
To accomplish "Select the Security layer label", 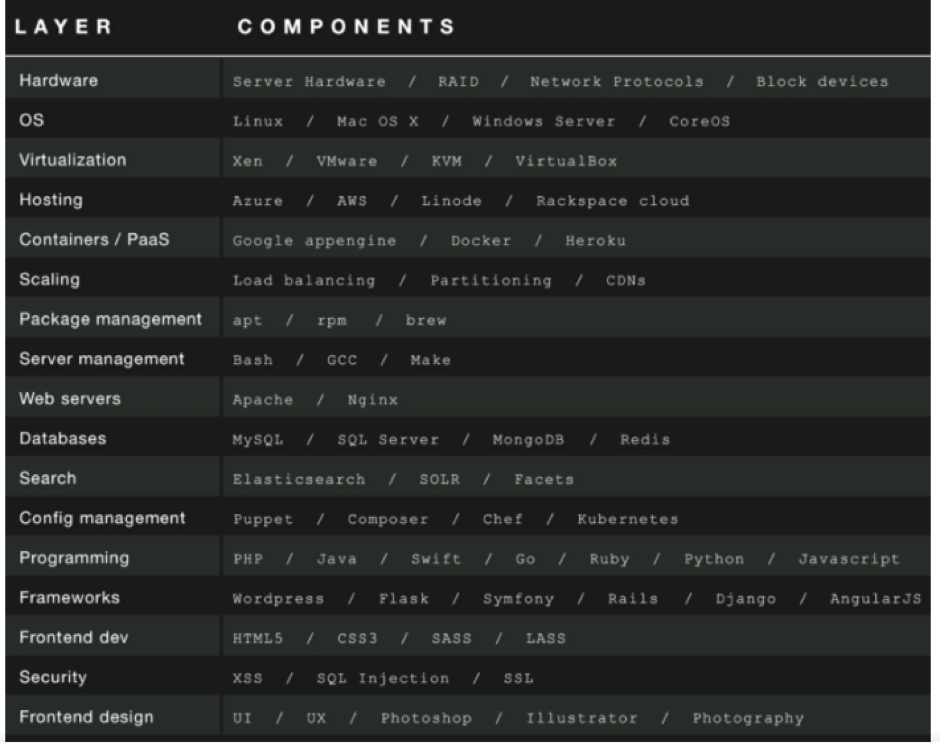I will point(53,677).
